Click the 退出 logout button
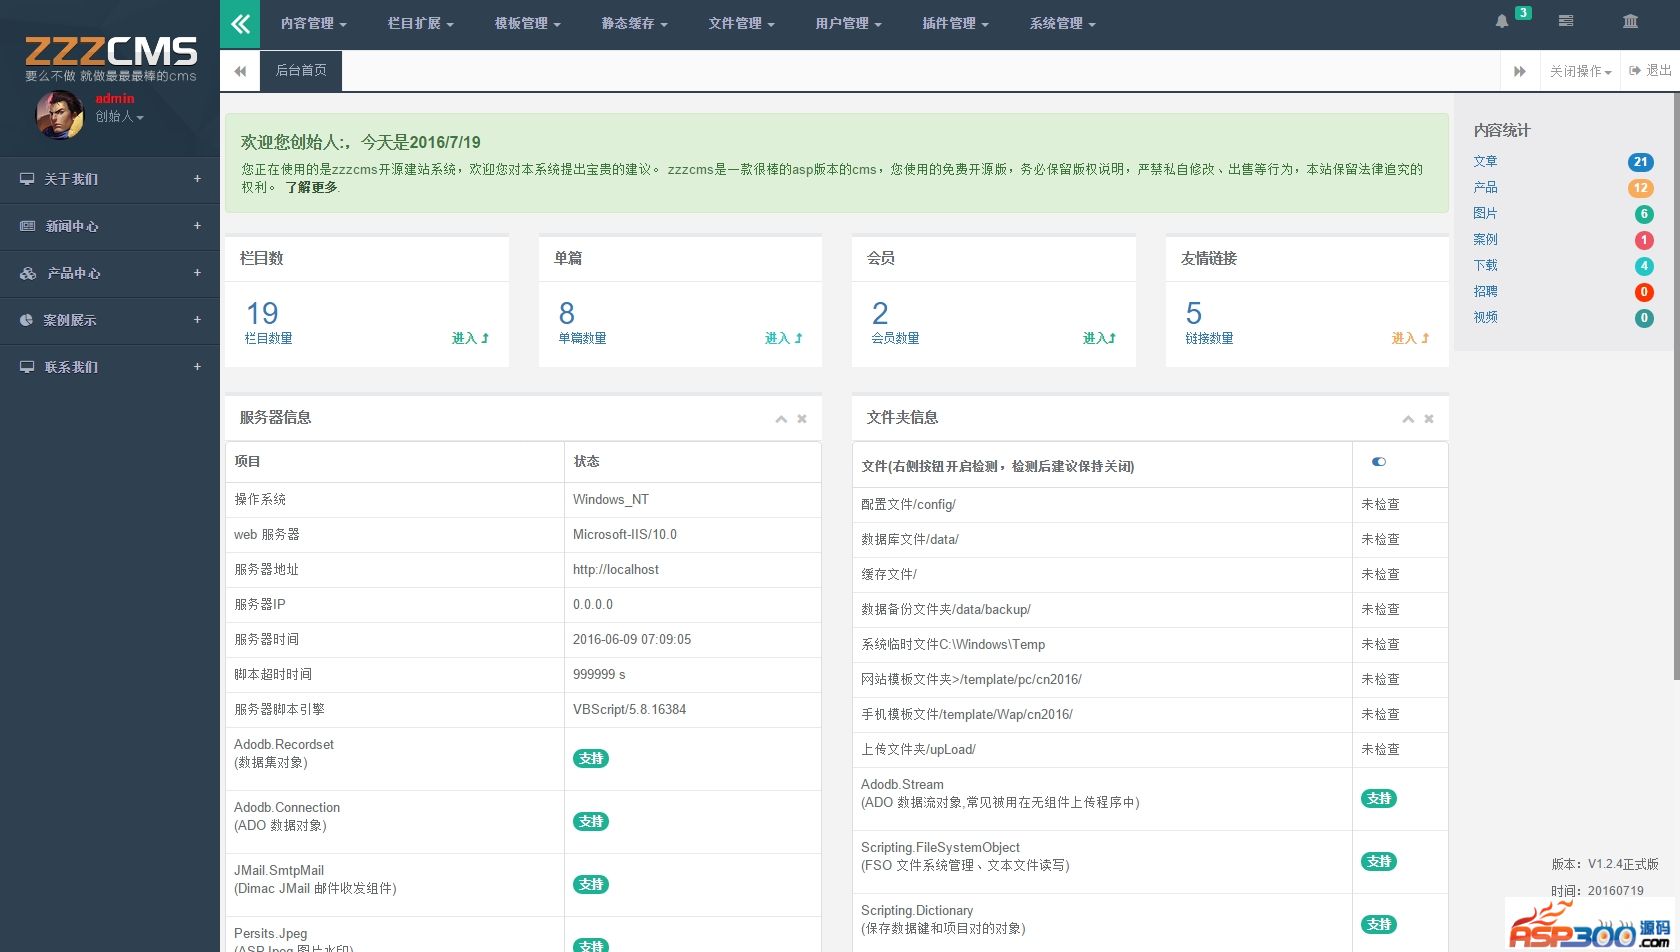This screenshot has height=952, width=1680. tap(1650, 71)
